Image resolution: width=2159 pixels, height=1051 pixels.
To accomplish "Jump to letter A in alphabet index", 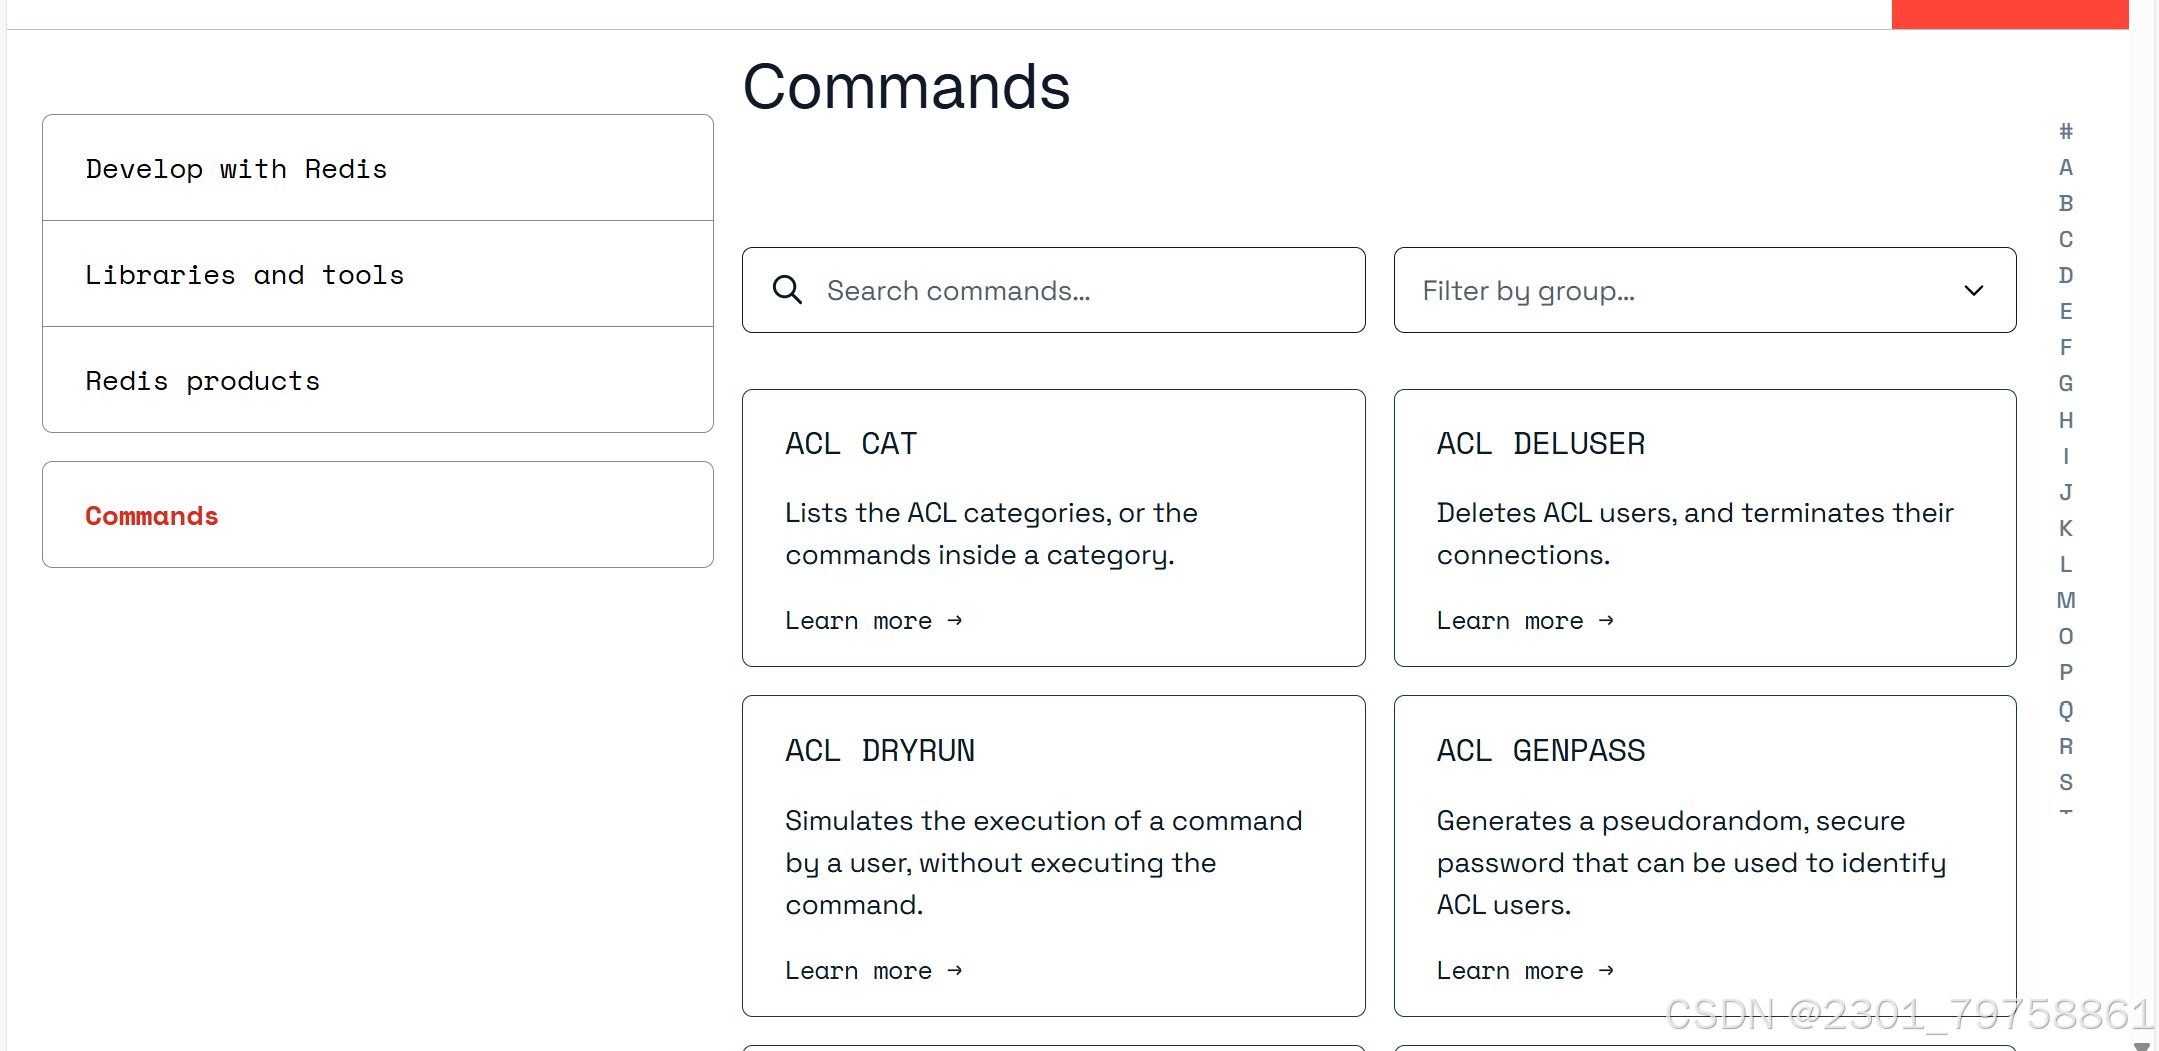I will [x=2065, y=168].
